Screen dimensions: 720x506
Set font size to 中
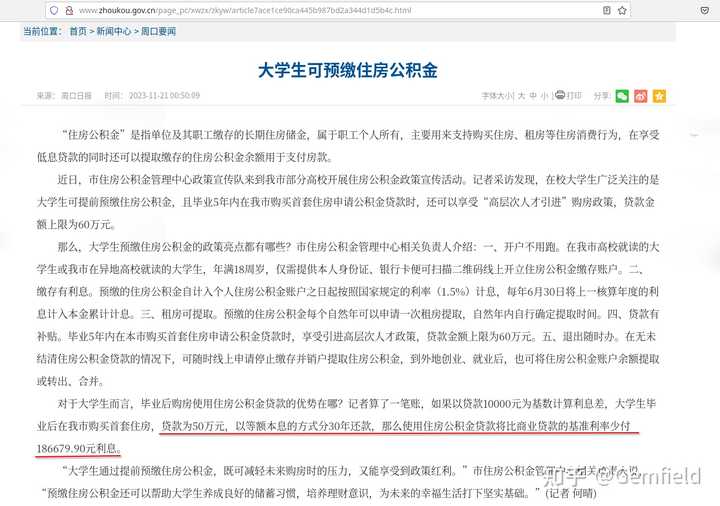click(x=533, y=96)
